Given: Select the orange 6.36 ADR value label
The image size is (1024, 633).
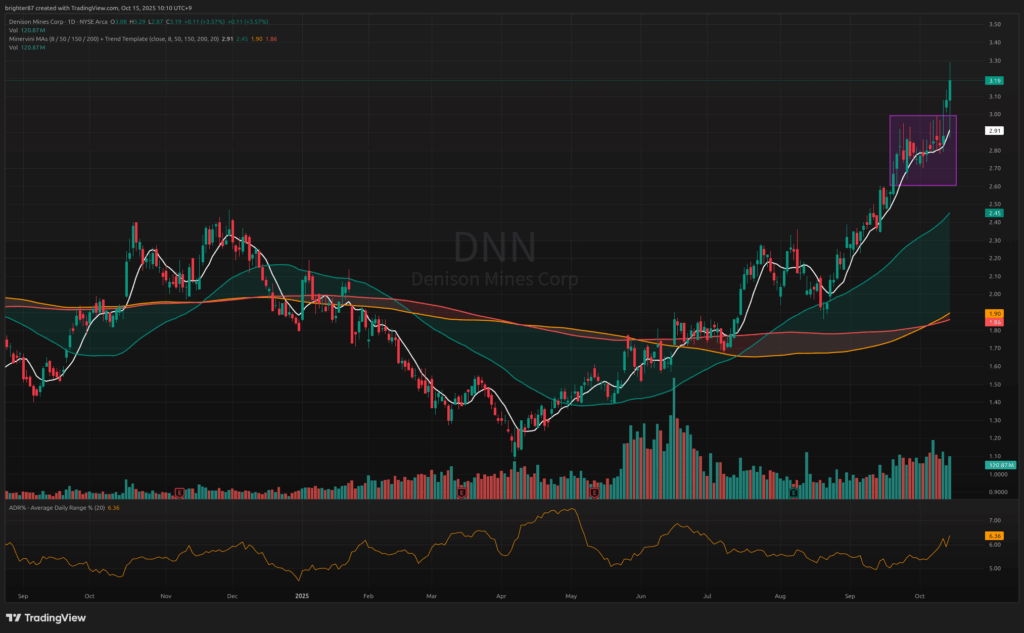Looking at the screenshot, I should pos(994,535).
